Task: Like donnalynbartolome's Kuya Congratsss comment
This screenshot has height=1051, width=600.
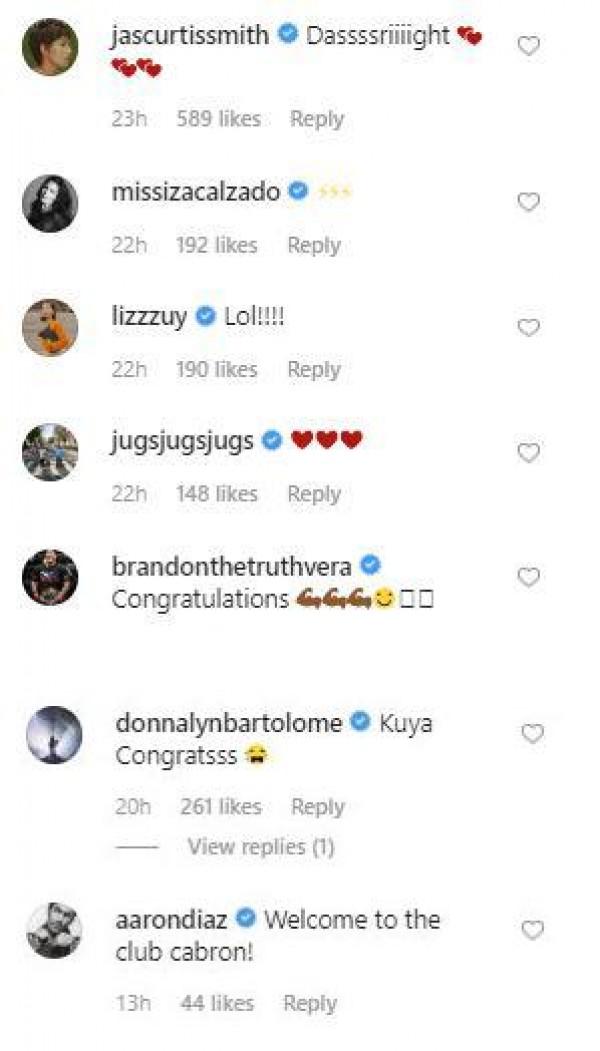Action: 532,734
